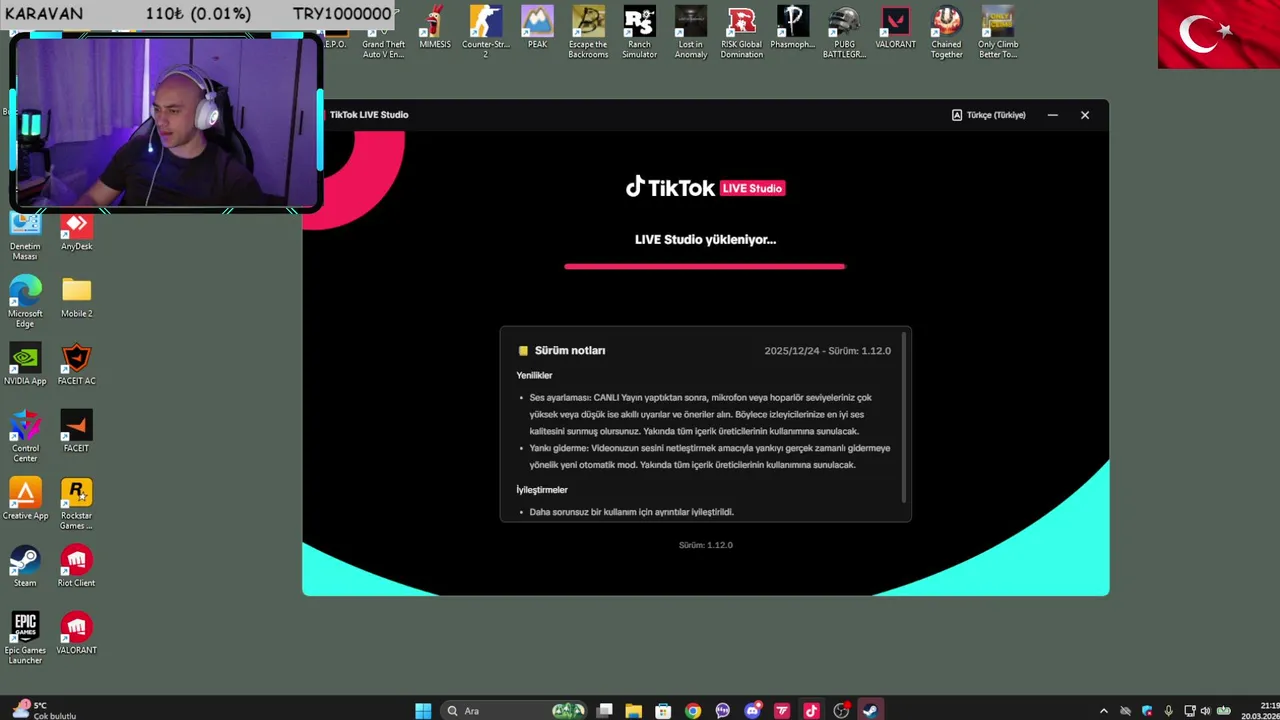Open Discord from the taskbar
The width and height of the screenshot is (1280, 720).
(752, 711)
